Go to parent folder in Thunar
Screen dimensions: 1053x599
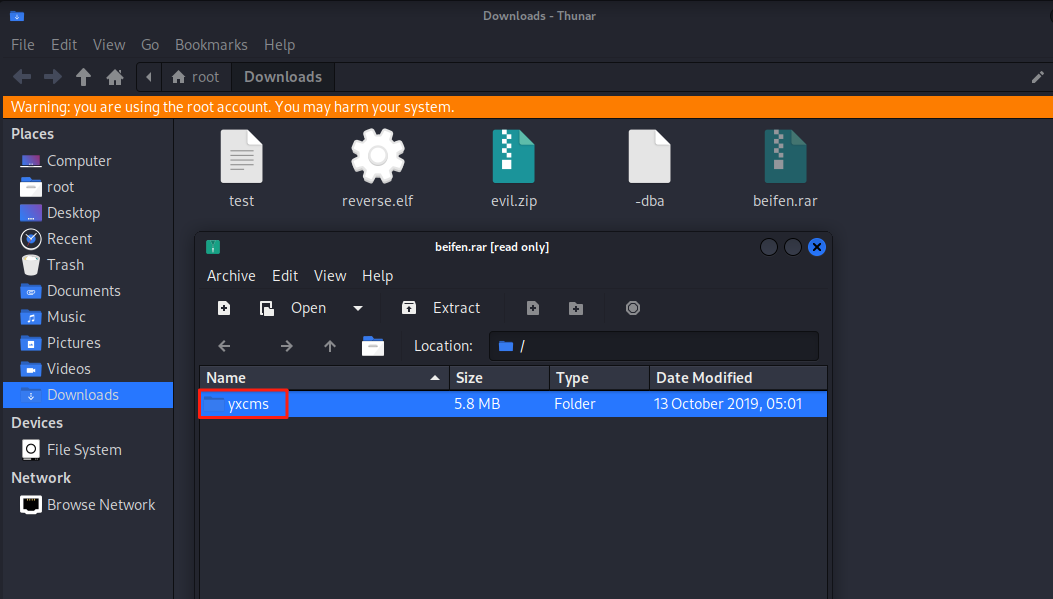point(83,77)
